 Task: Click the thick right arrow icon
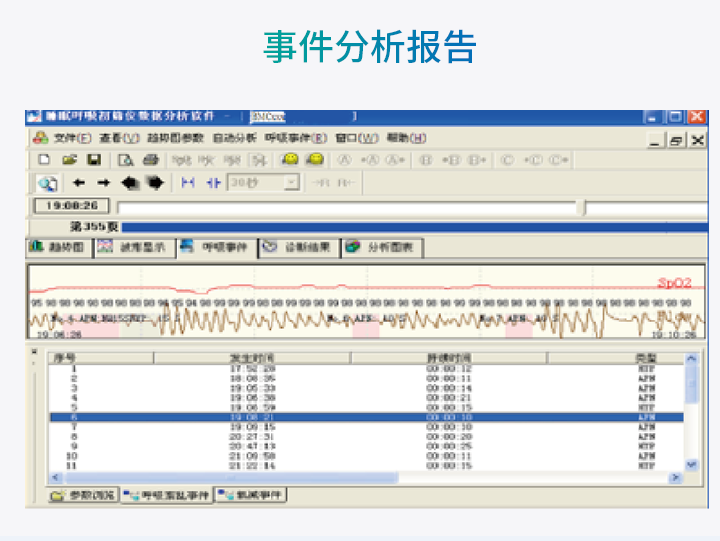click(x=155, y=183)
